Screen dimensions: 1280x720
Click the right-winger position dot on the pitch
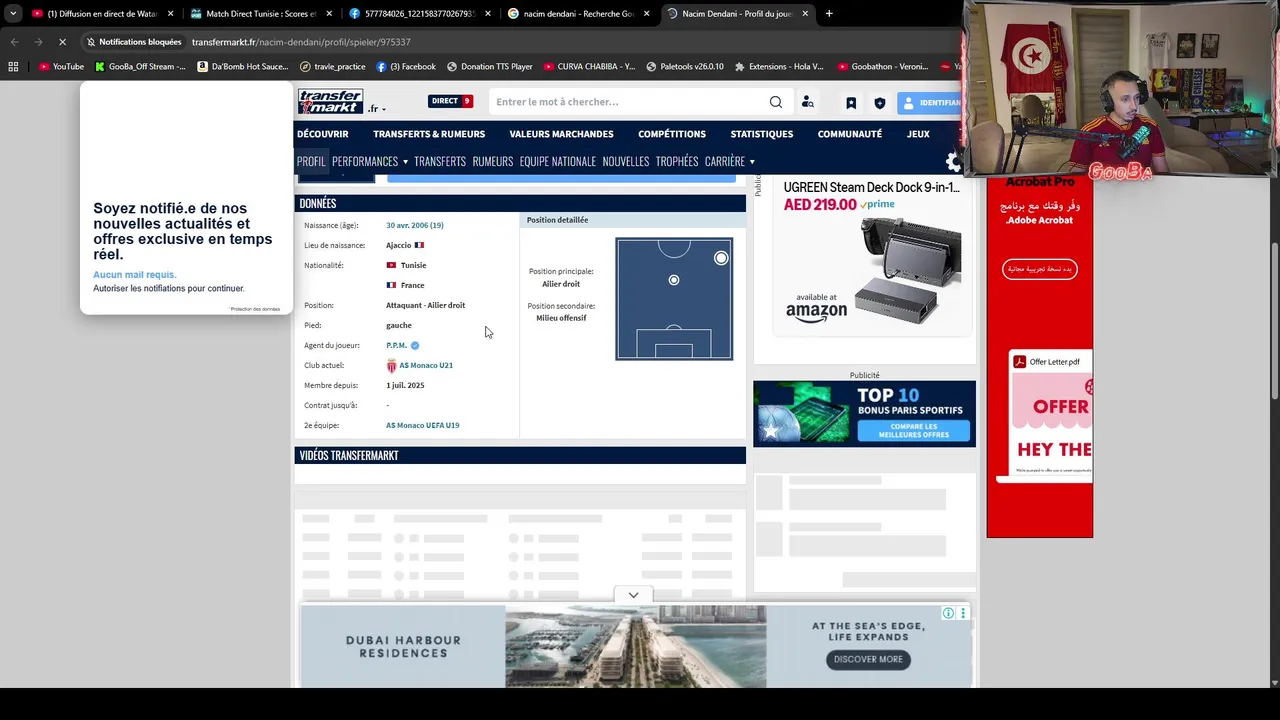tap(721, 258)
